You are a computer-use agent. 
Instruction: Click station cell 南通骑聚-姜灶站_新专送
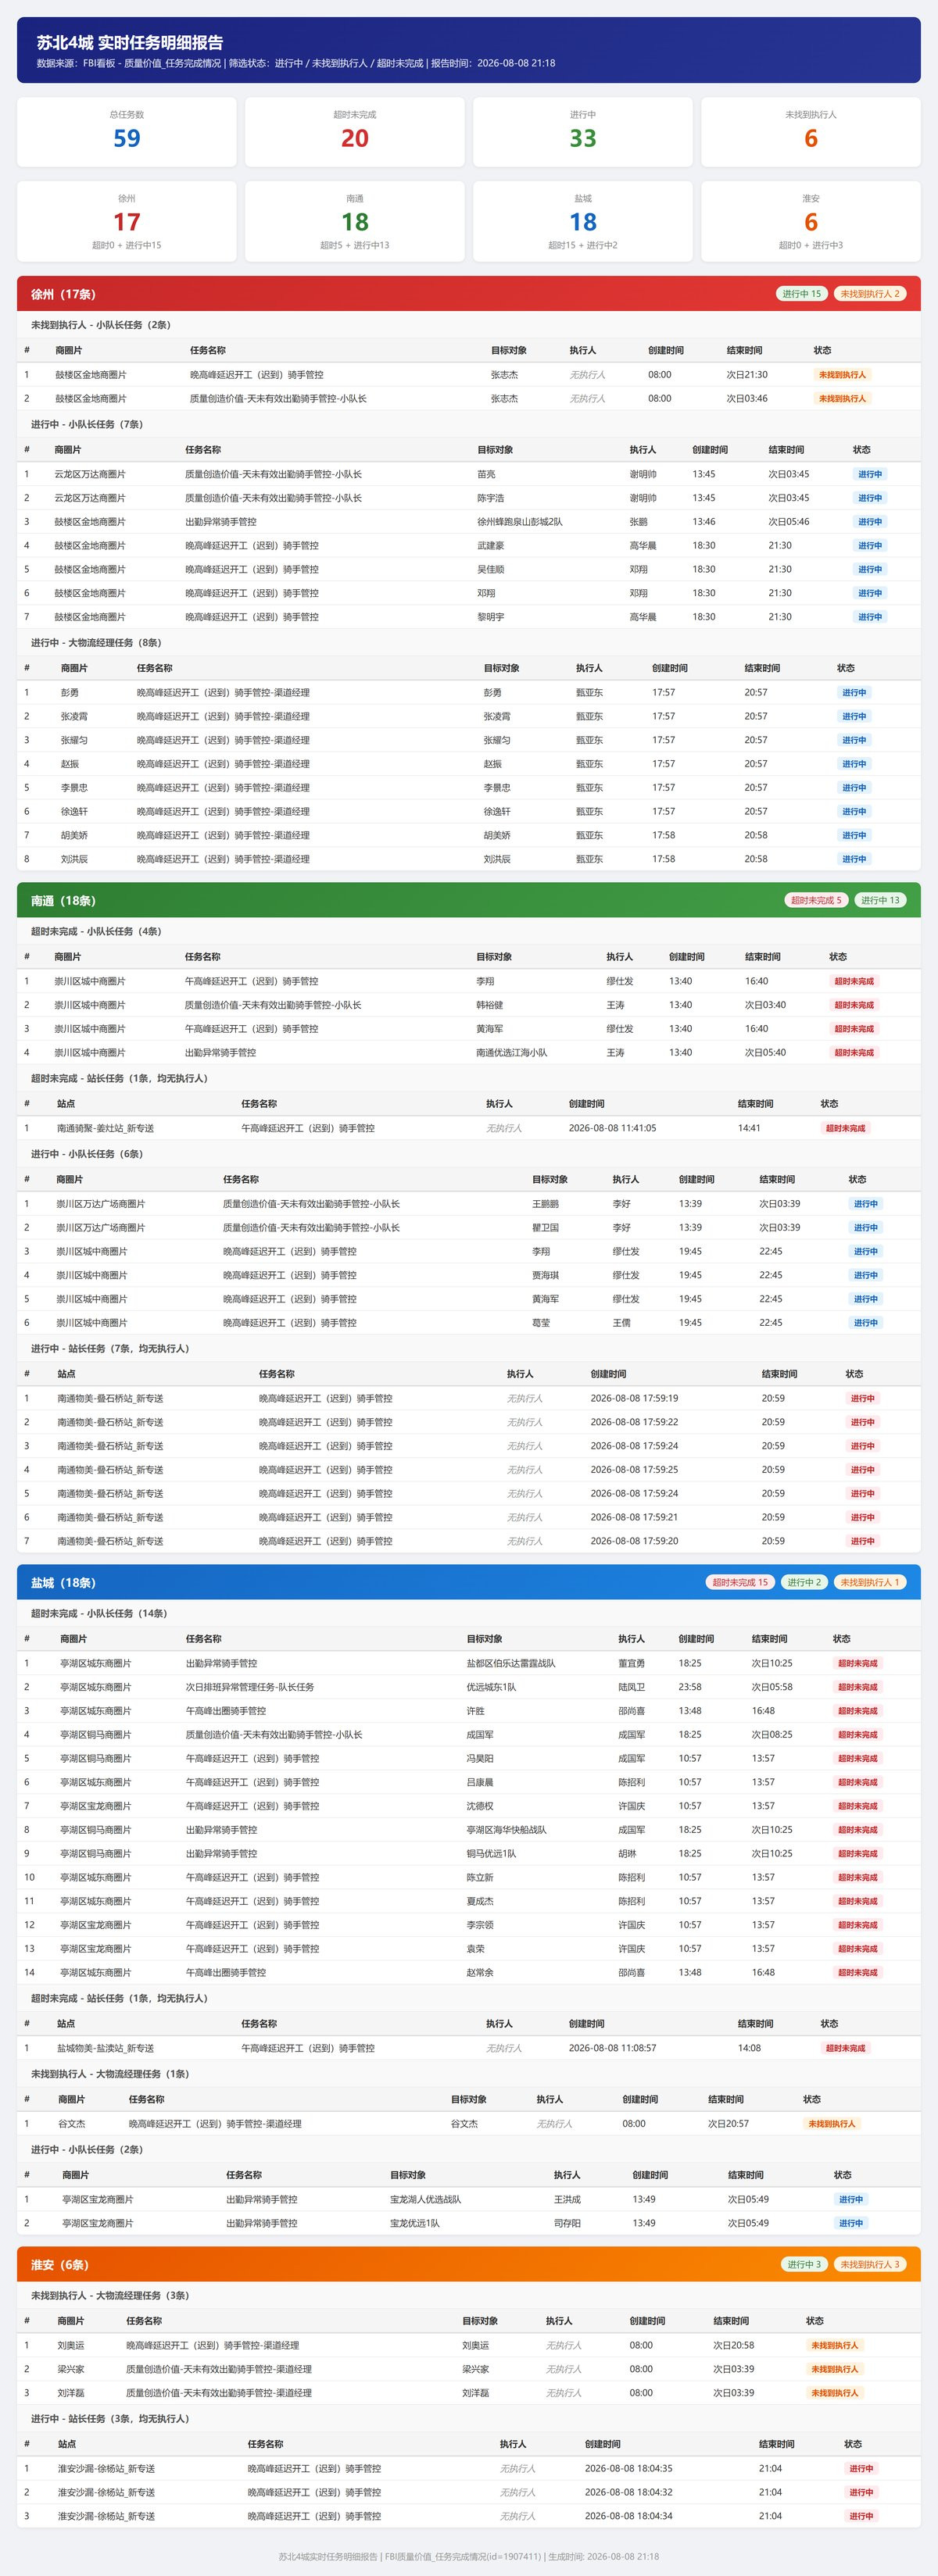click(106, 1128)
